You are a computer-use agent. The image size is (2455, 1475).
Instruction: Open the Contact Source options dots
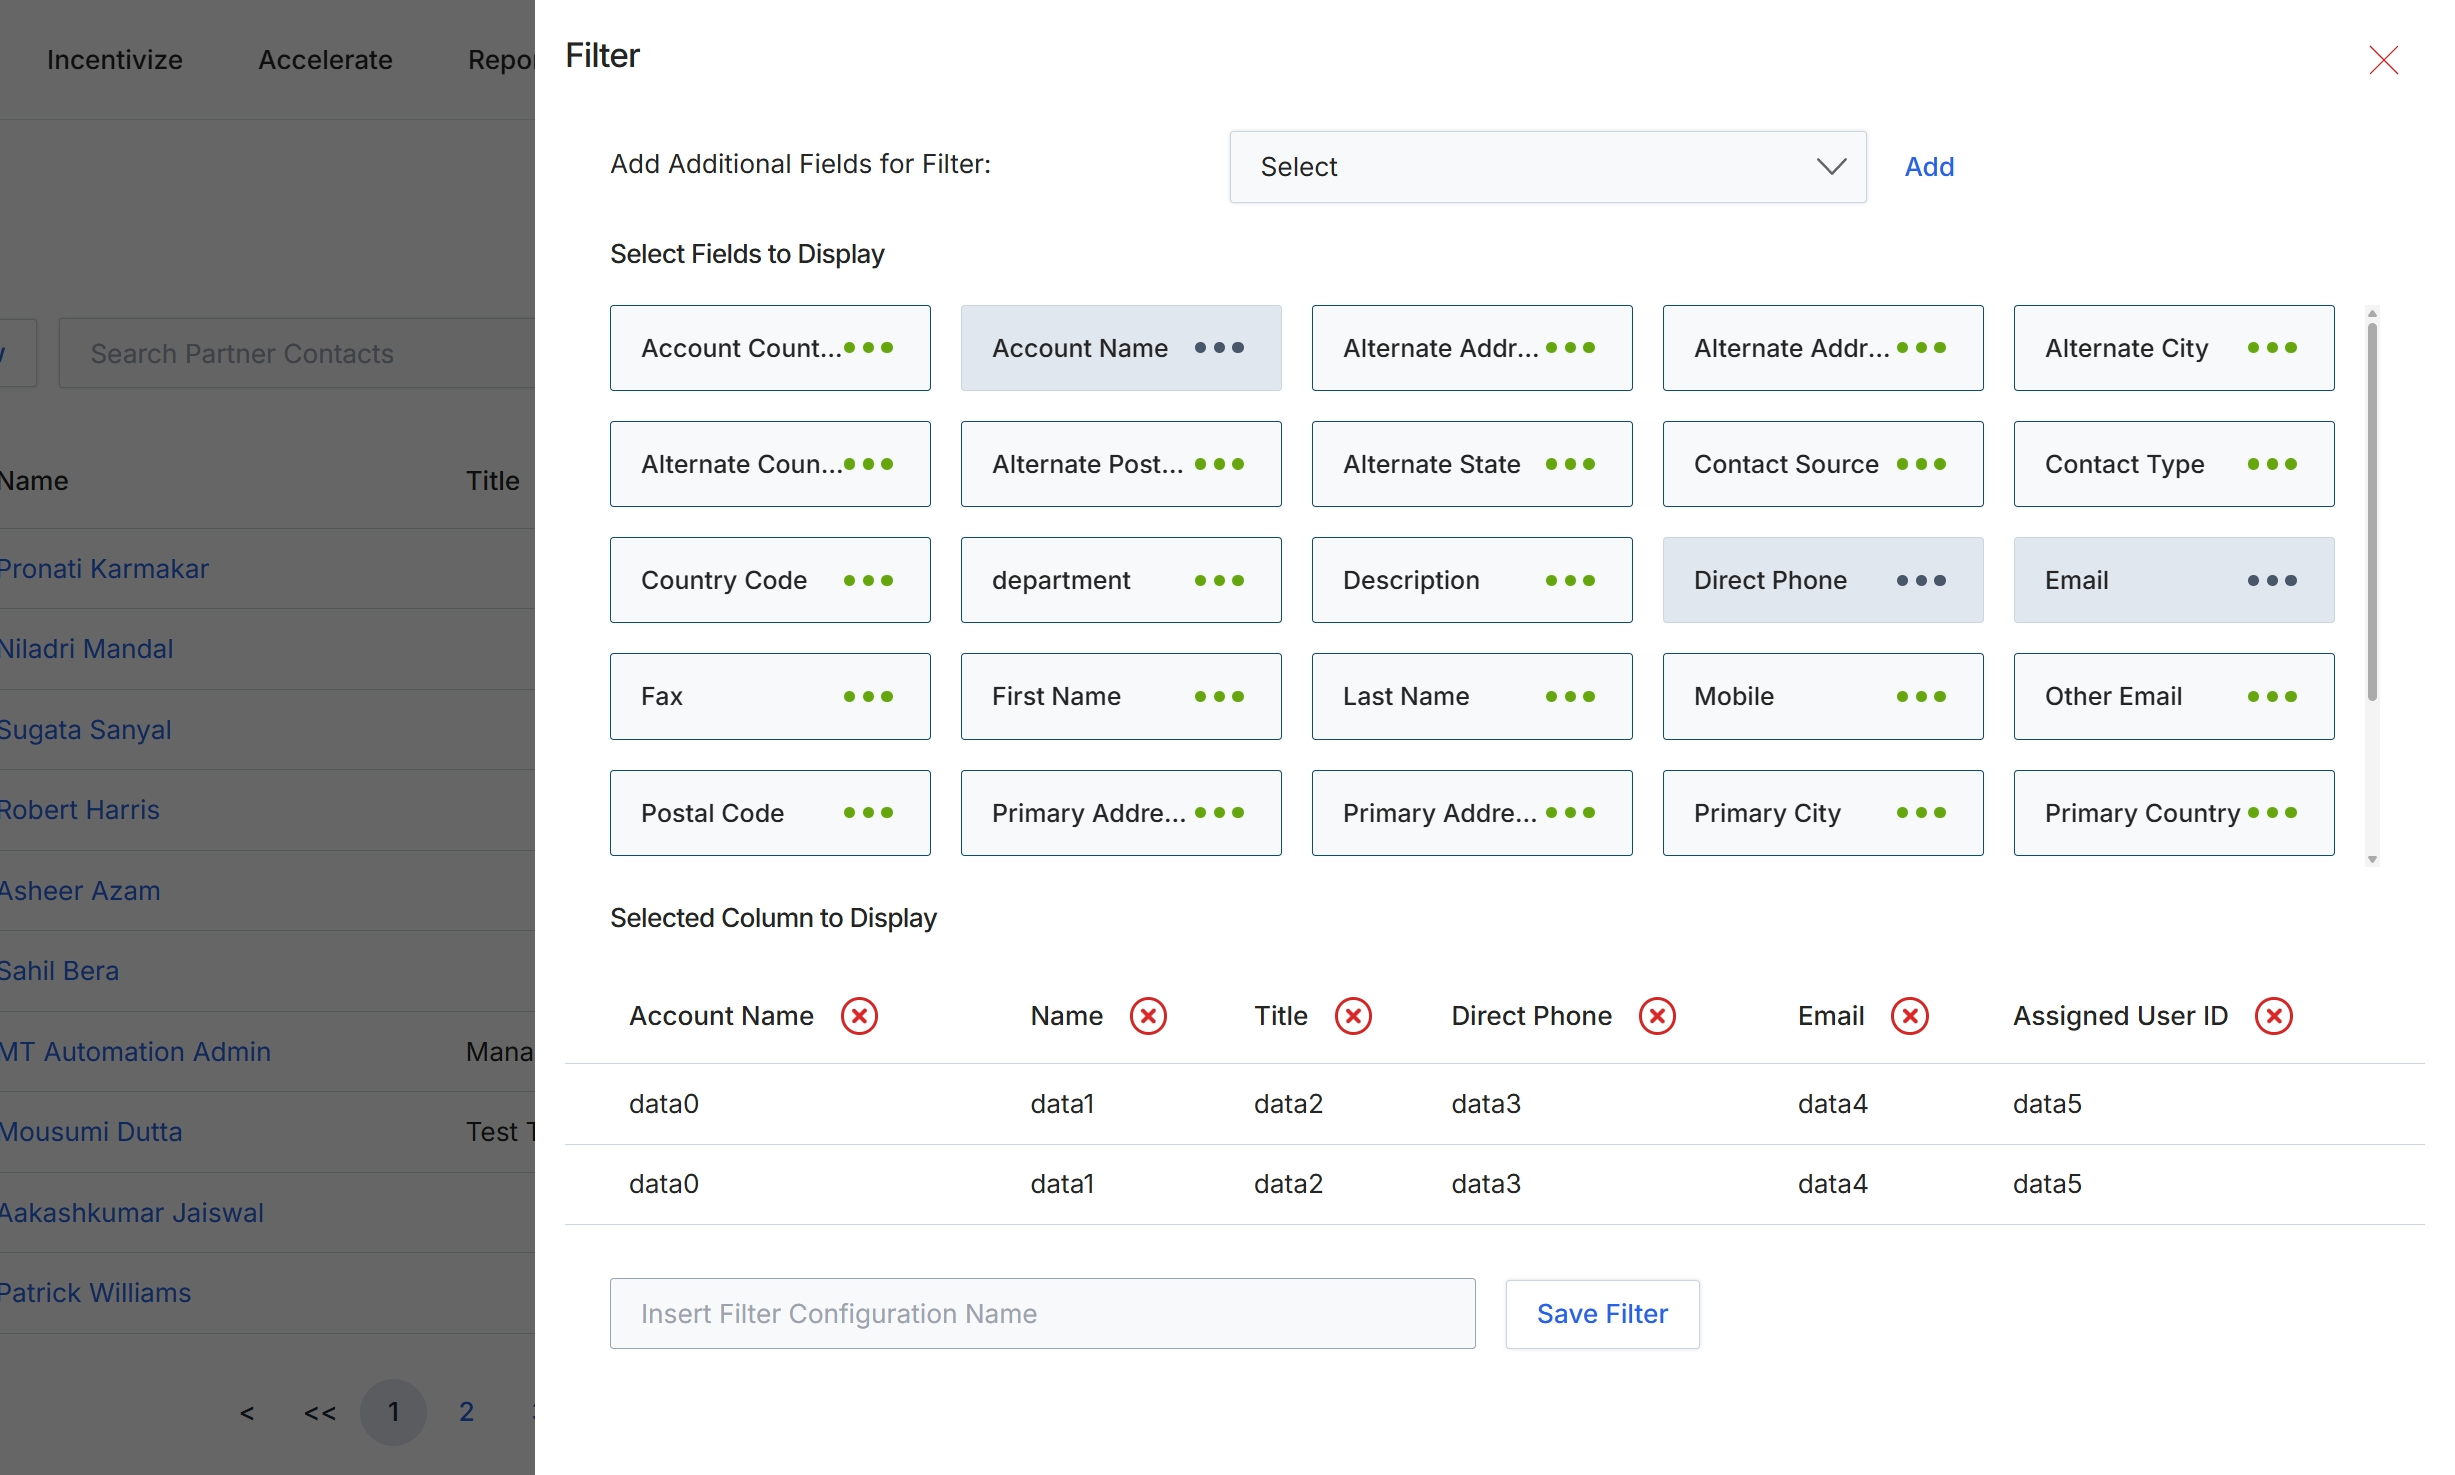(x=1920, y=464)
